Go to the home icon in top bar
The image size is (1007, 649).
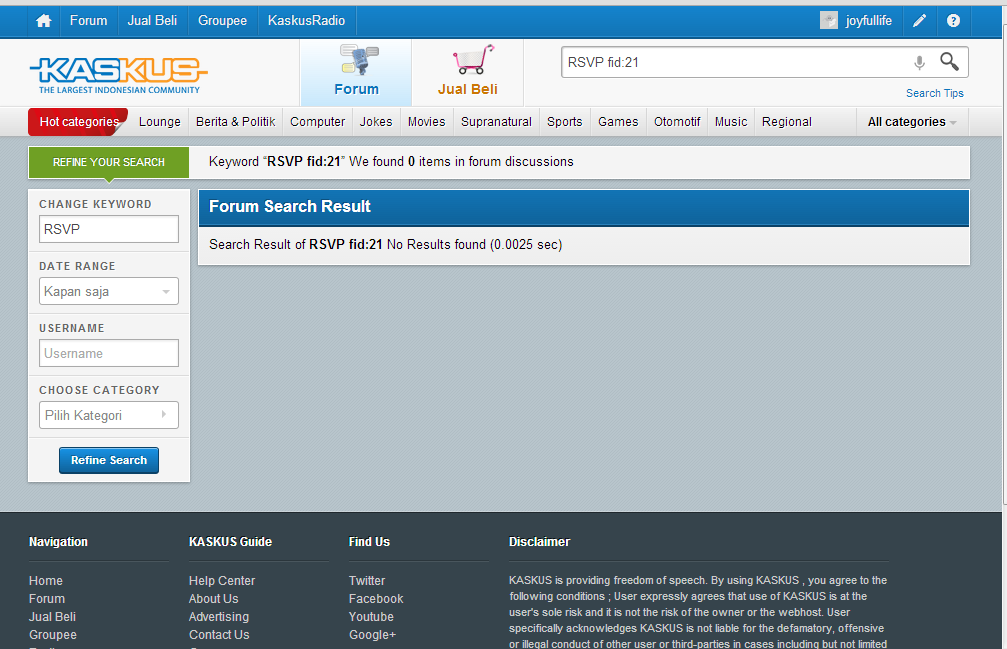(44, 21)
